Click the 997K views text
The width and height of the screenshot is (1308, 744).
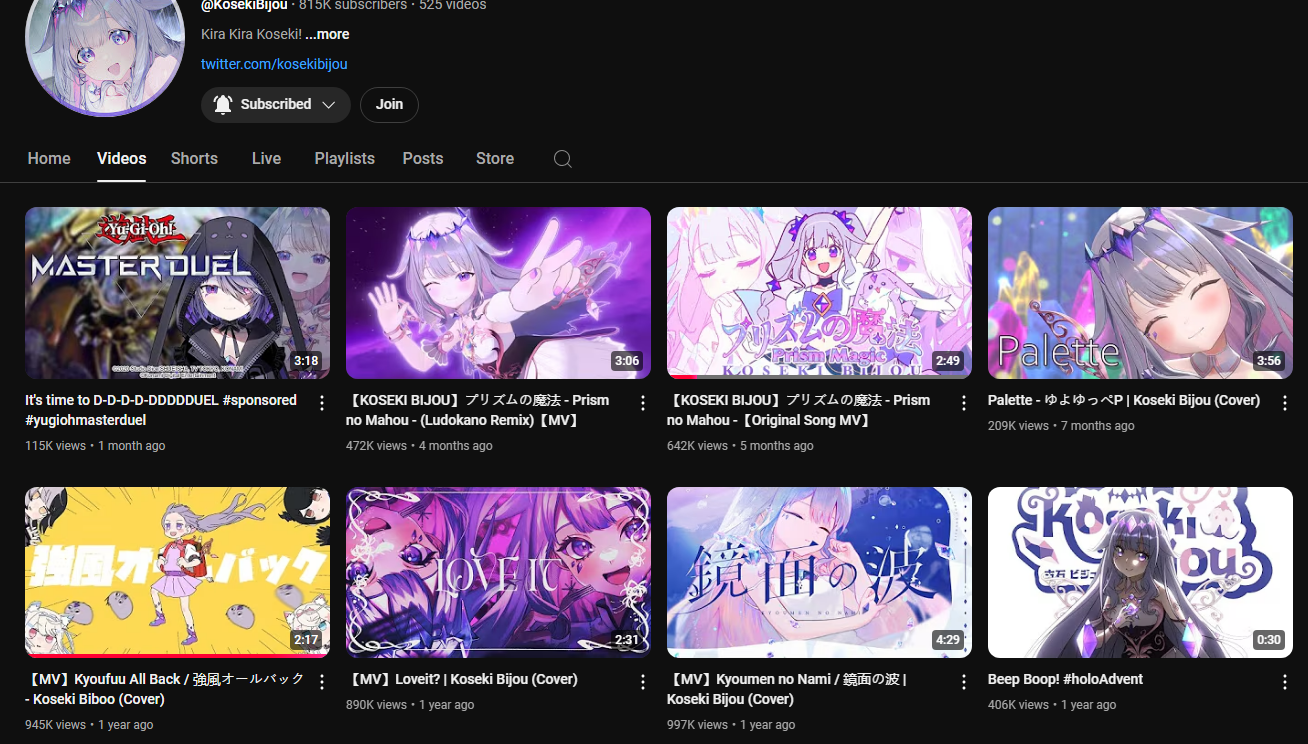point(697,725)
